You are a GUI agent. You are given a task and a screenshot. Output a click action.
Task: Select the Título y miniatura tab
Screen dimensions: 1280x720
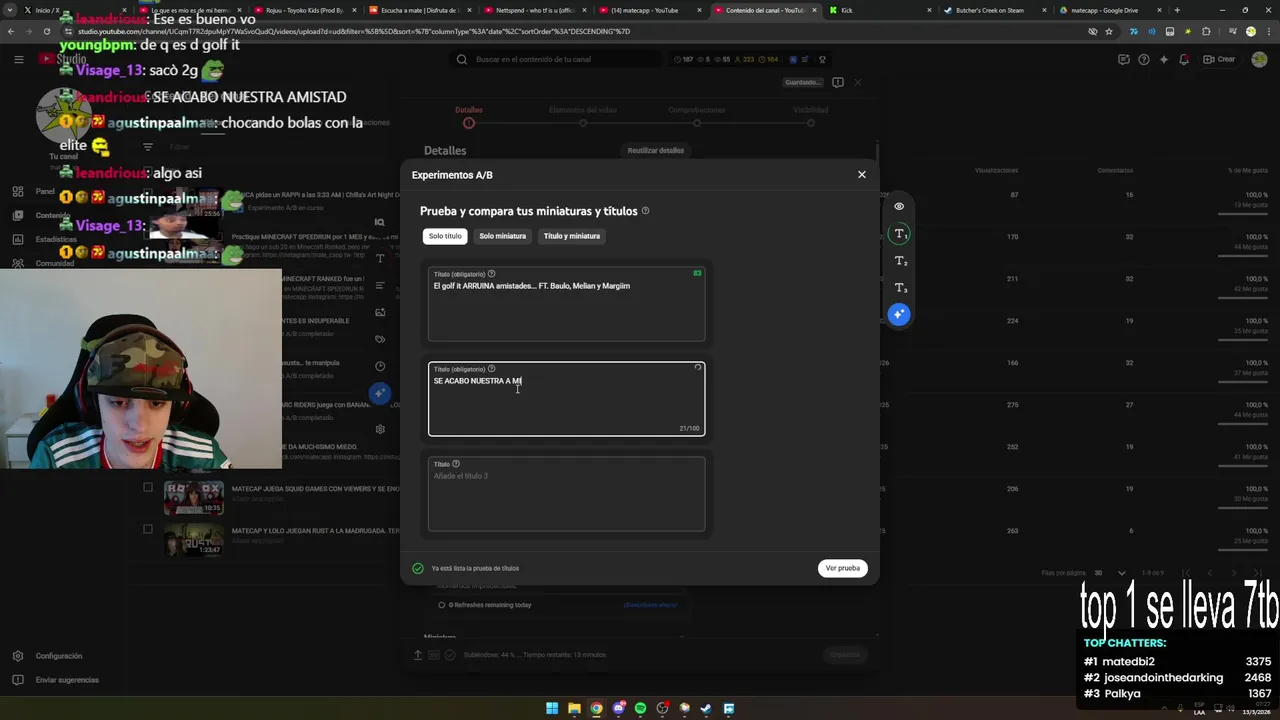[x=572, y=236]
